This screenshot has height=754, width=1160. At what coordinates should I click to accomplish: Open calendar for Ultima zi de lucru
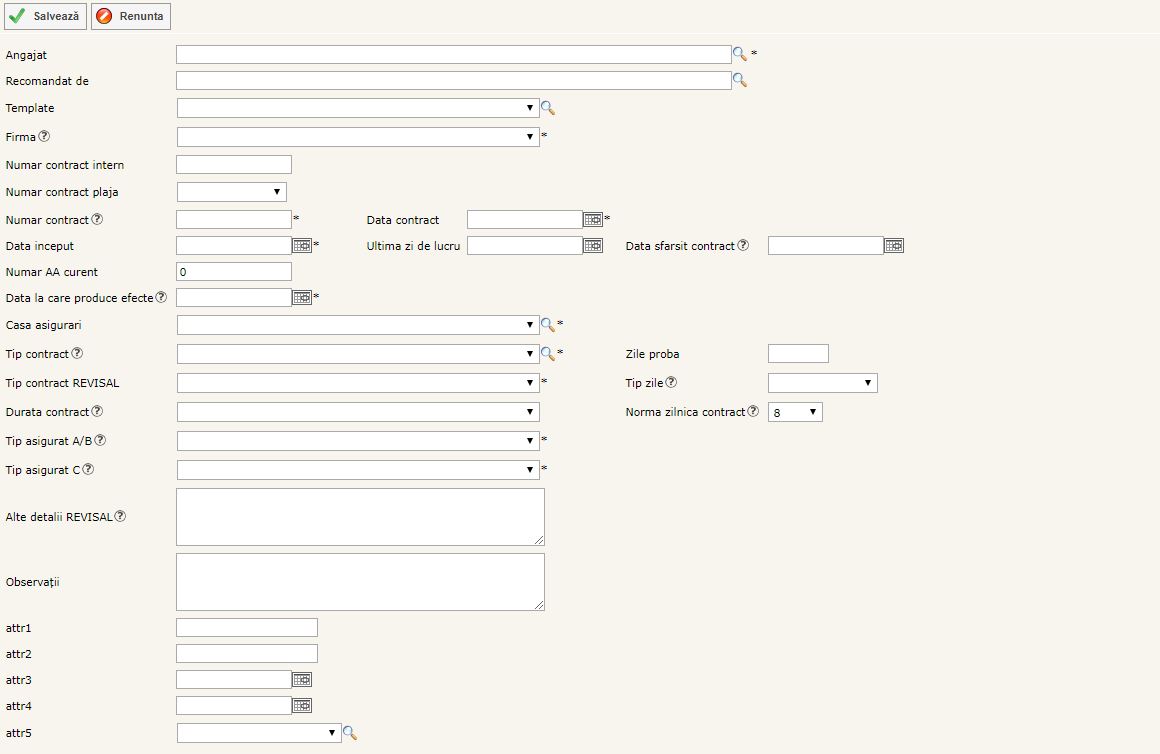593,246
